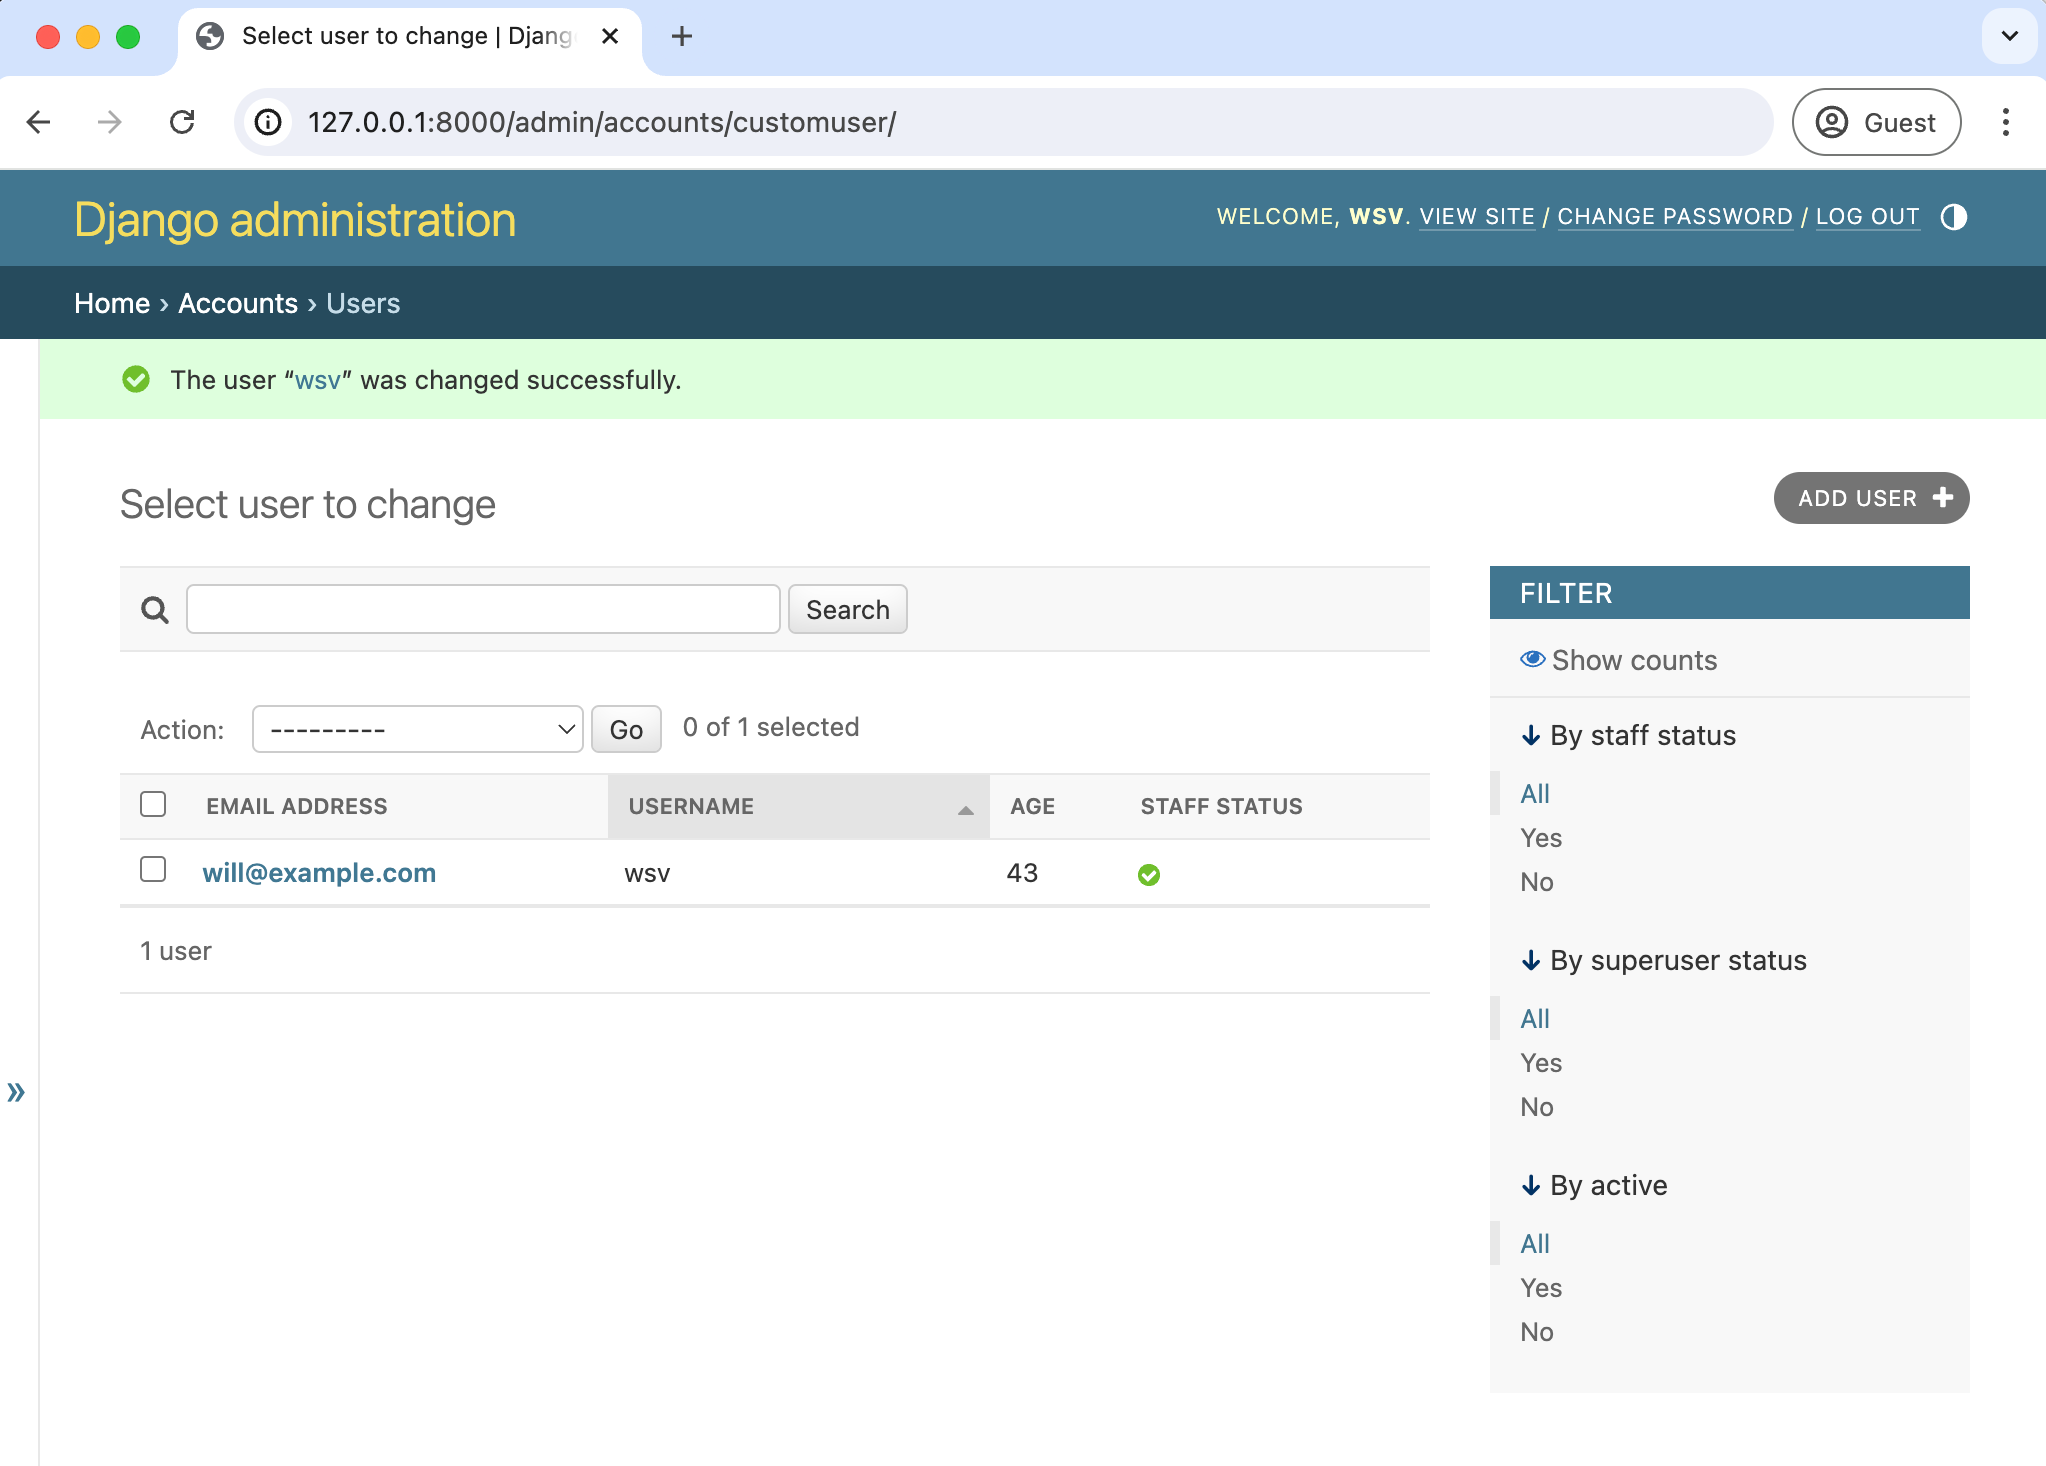Image resolution: width=2046 pixels, height=1466 pixels.
Task: Collapse the By active filter
Action: coord(1594,1185)
